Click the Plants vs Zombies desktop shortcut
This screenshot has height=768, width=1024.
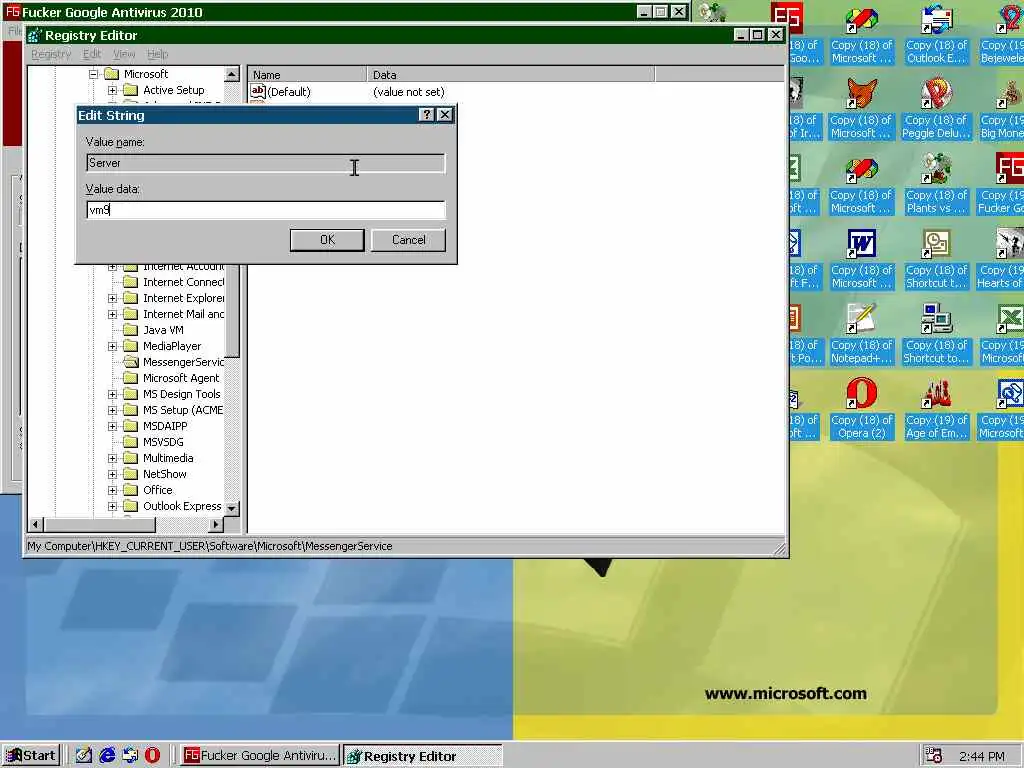tap(936, 185)
